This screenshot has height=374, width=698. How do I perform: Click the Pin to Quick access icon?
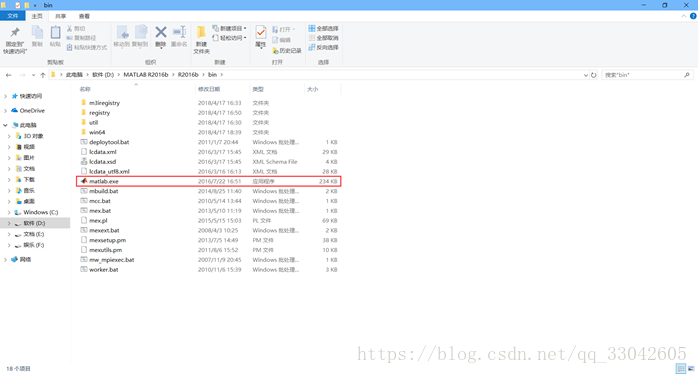click(15, 33)
